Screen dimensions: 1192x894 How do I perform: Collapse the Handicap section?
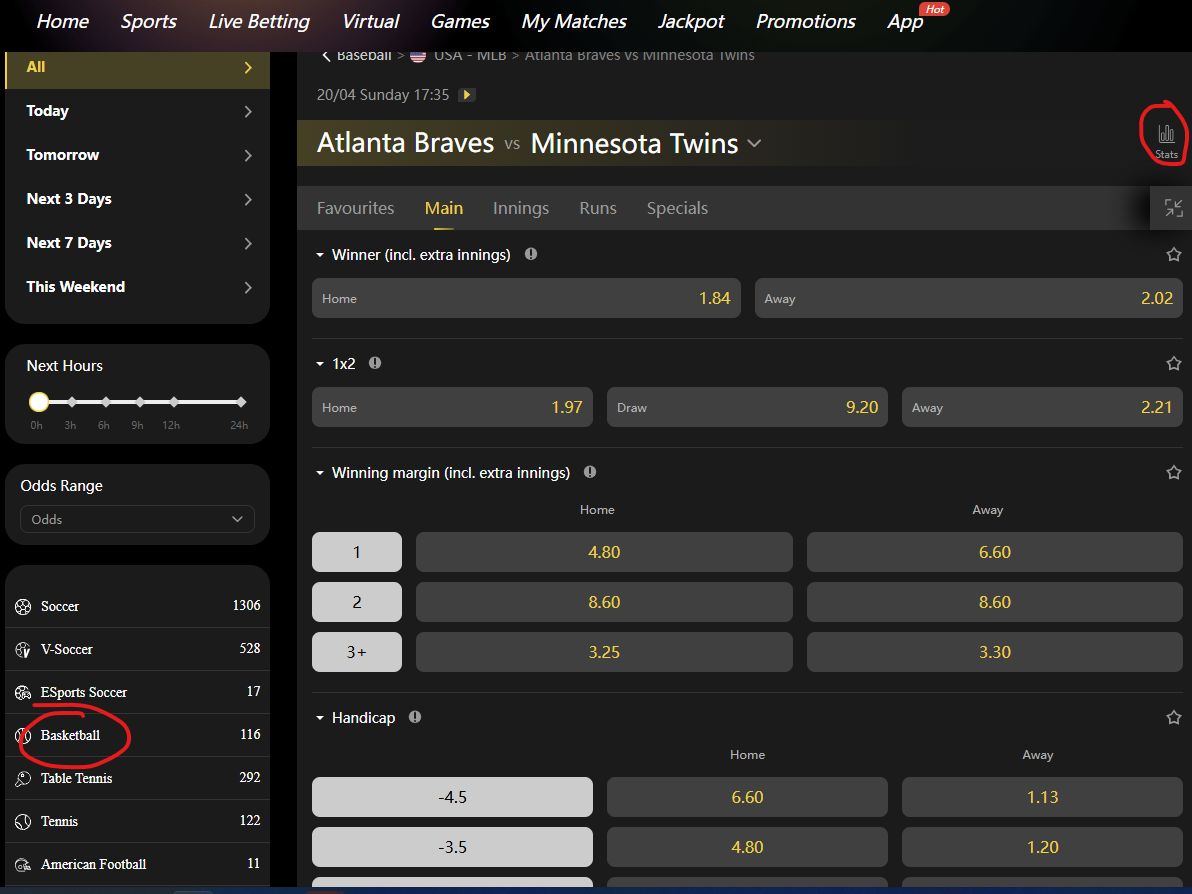(x=320, y=718)
